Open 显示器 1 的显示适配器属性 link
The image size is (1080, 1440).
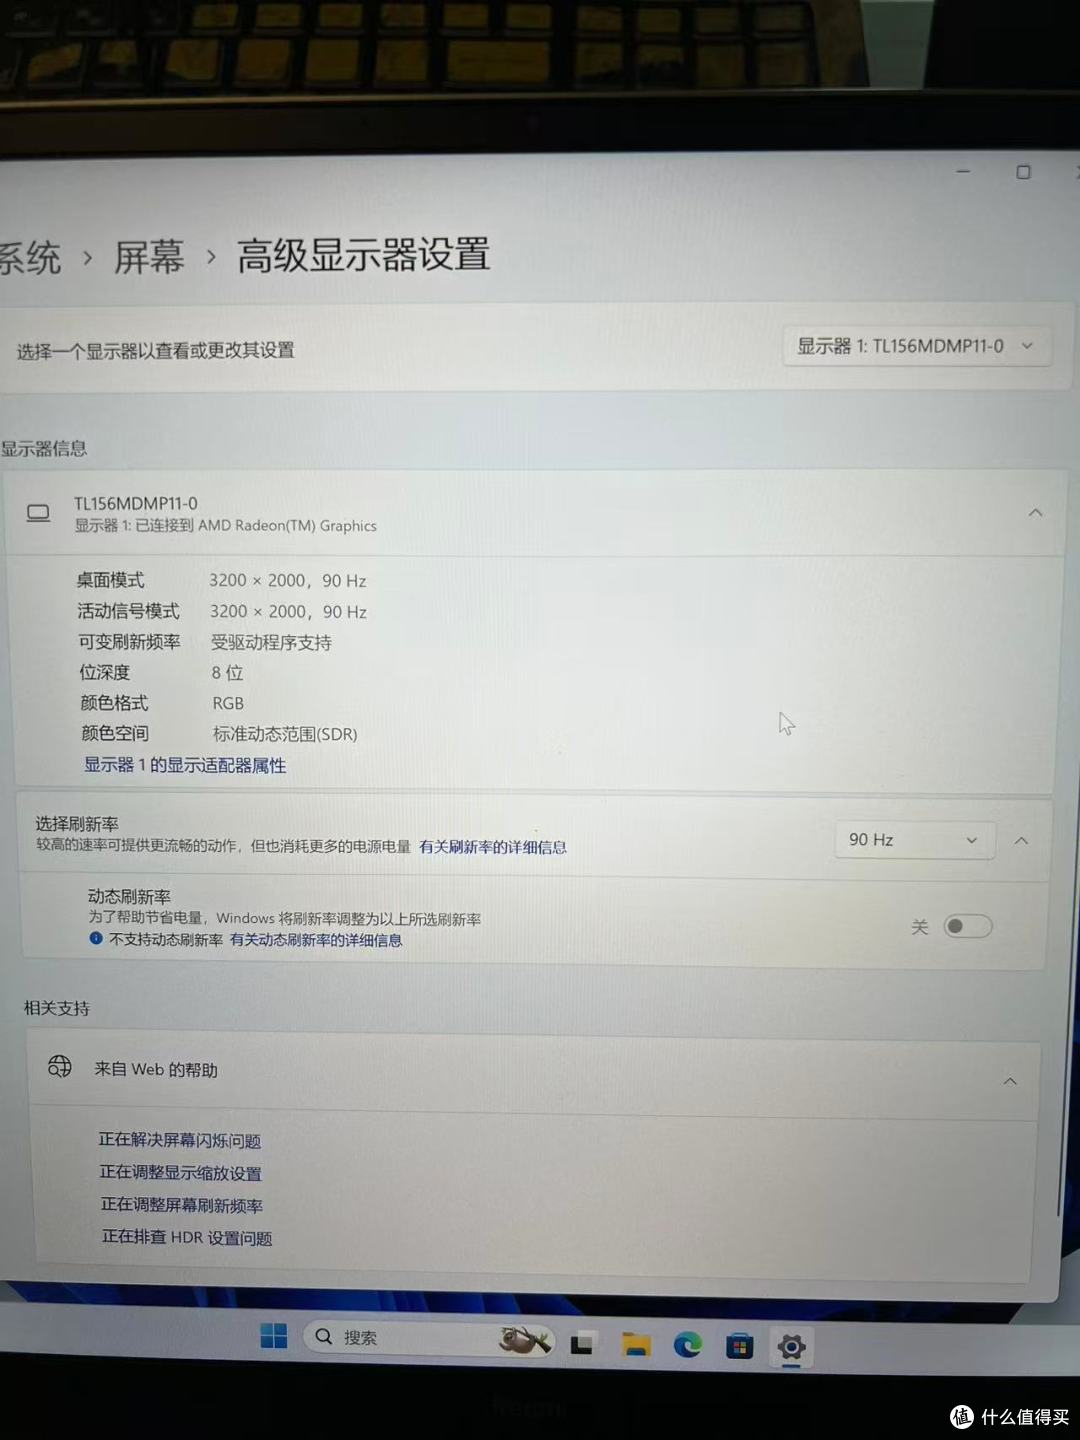185,765
